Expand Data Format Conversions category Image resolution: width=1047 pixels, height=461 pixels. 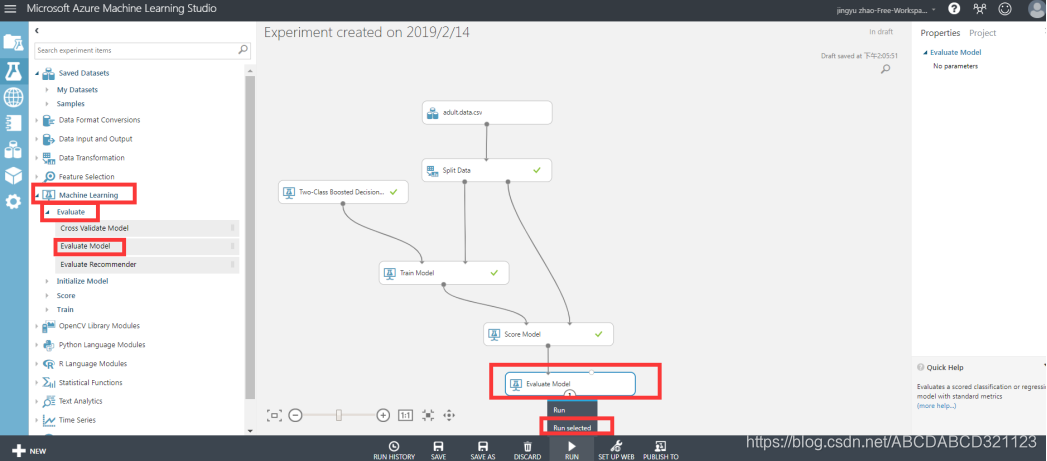click(x=37, y=120)
